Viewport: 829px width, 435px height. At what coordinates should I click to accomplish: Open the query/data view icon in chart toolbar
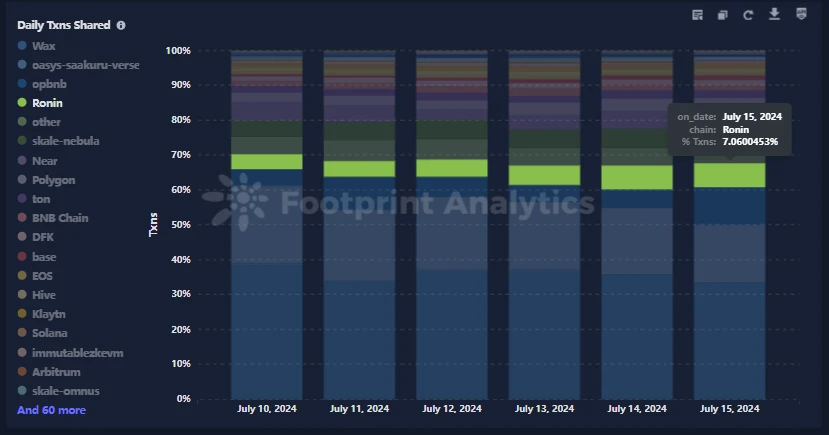coord(698,14)
